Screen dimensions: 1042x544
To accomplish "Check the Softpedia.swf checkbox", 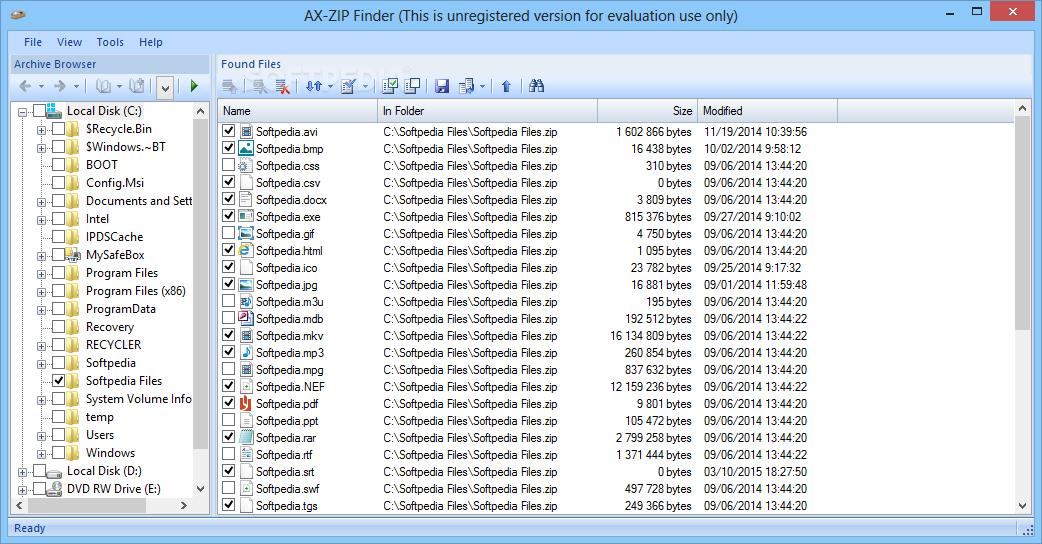I will [229, 488].
